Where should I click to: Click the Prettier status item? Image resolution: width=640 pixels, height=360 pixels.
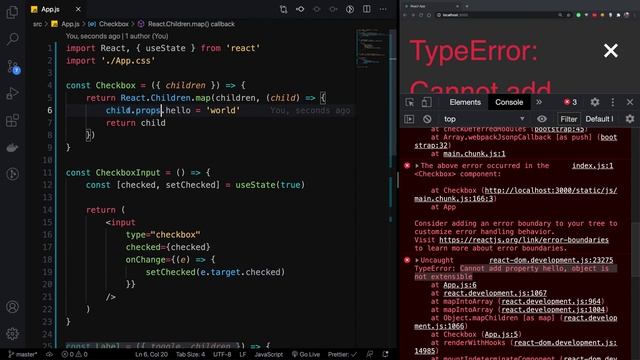(342, 354)
